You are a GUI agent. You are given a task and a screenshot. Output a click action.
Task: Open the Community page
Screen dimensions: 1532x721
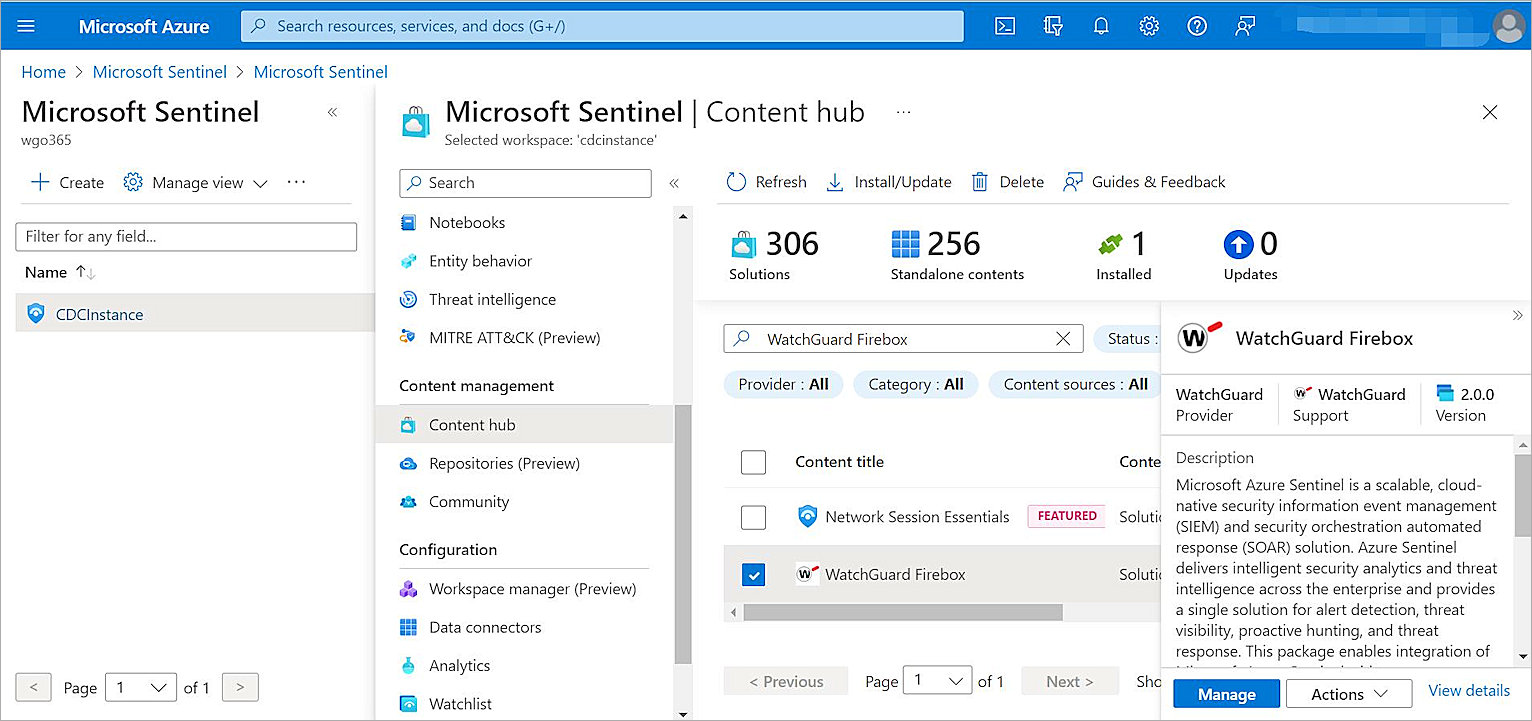click(469, 501)
